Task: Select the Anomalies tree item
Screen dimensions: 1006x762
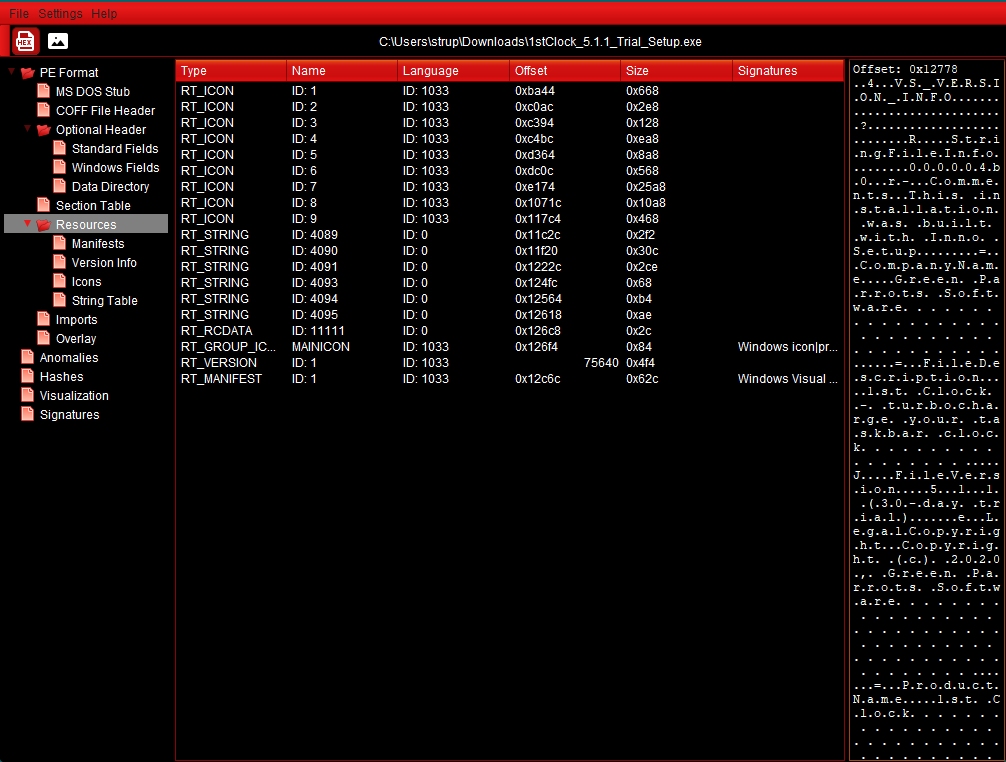Action: click(69, 357)
